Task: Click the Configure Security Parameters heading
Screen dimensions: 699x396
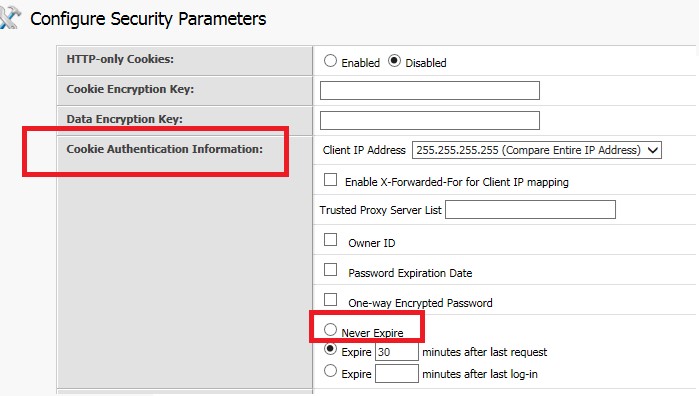Action: coord(148,19)
